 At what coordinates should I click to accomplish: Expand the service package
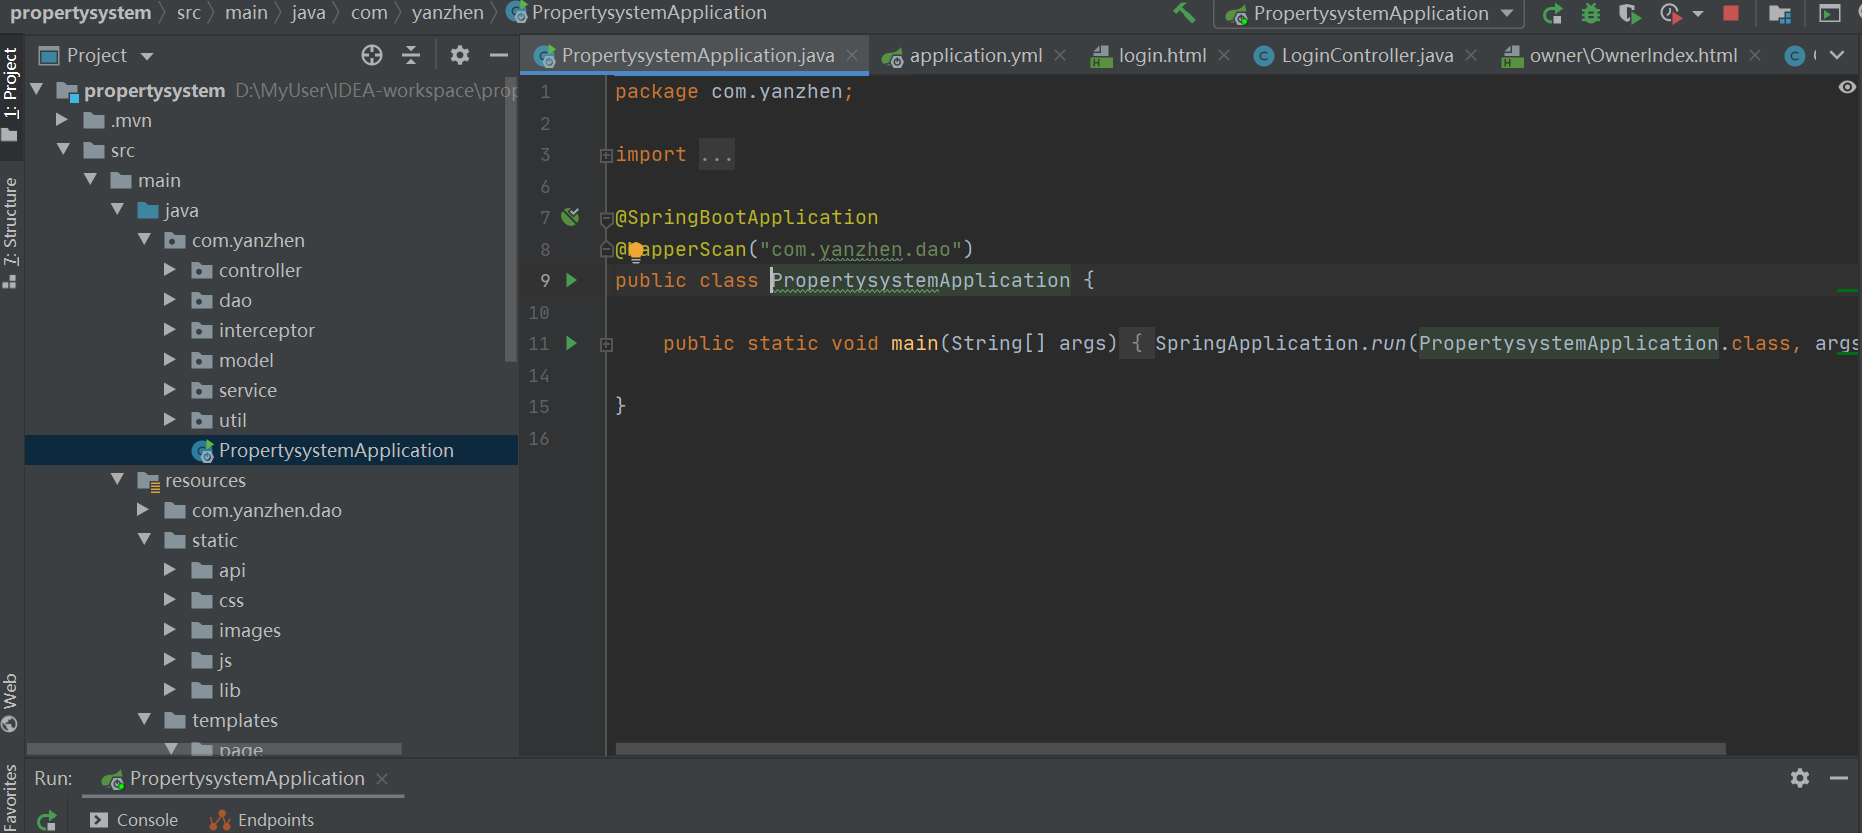(x=170, y=390)
